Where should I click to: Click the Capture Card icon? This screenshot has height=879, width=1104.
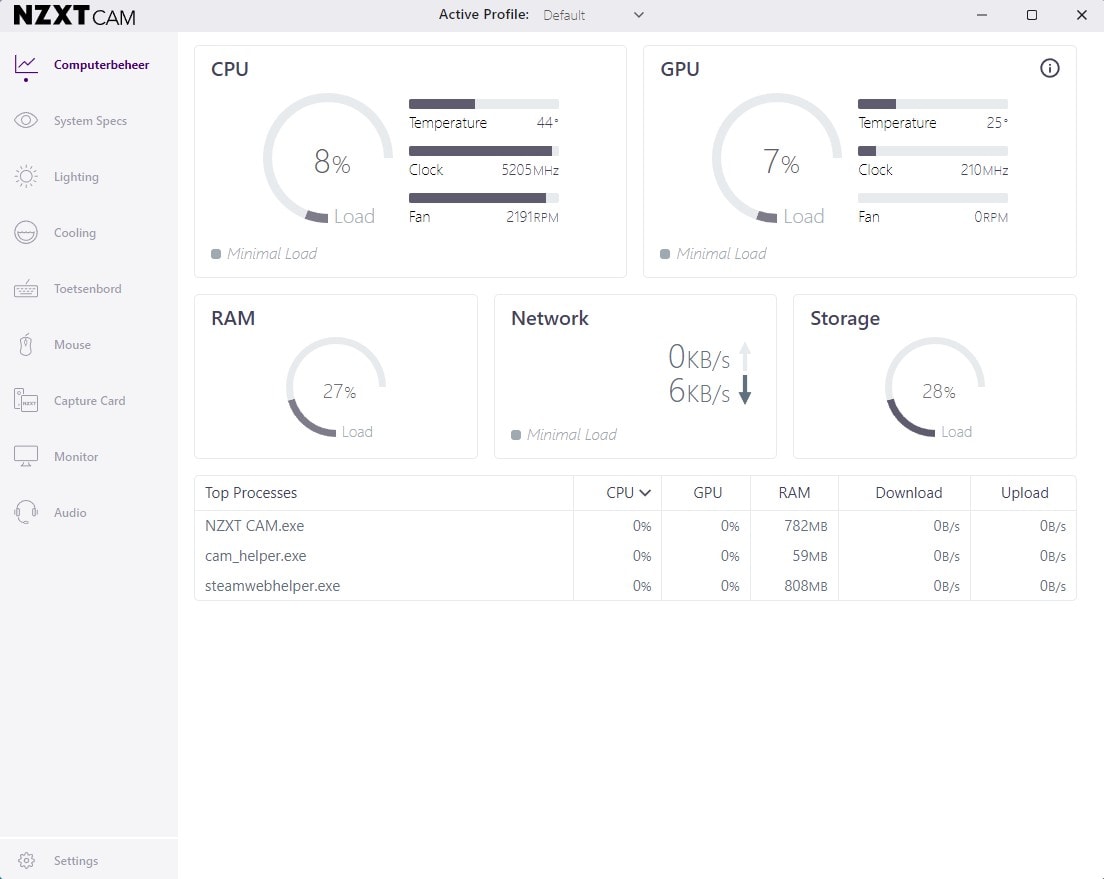click(x=26, y=400)
